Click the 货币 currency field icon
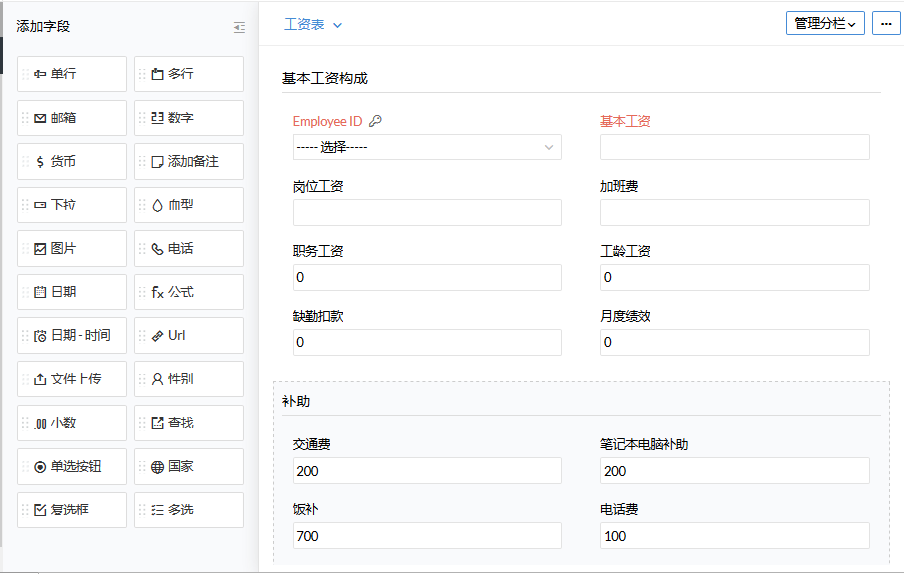The width and height of the screenshot is (904, 574). pyautogui.click(x=40, y=162)
